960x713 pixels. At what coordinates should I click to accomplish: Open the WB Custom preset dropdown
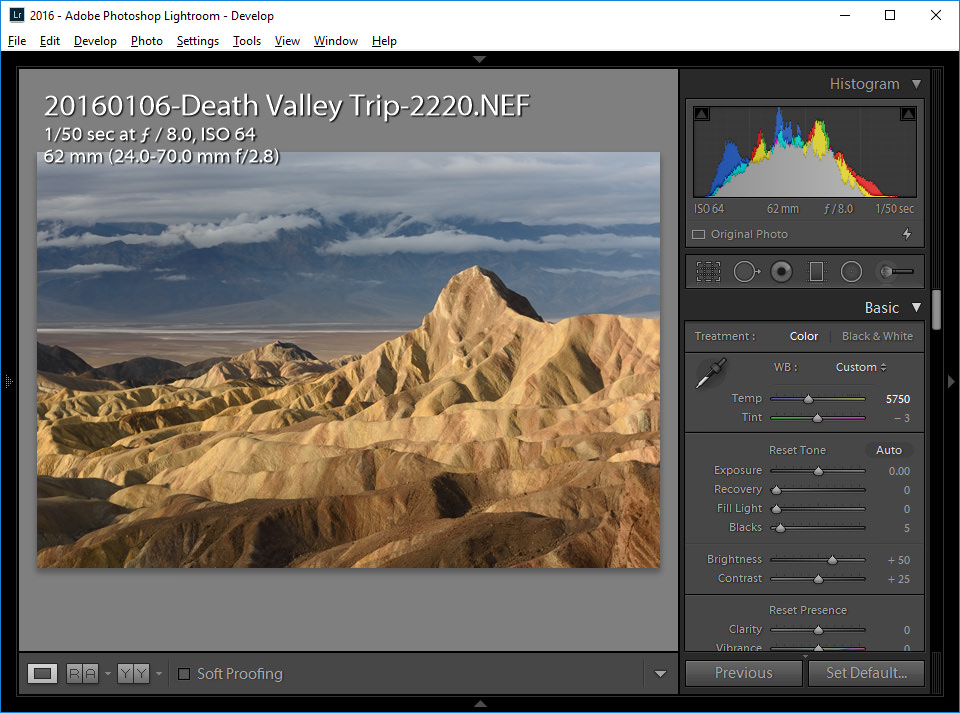[x=861, y=367]
